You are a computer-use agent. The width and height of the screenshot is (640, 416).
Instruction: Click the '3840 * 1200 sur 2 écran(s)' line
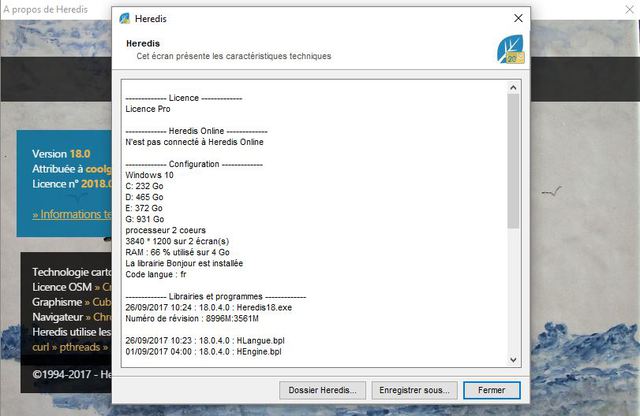click(177, 241)
